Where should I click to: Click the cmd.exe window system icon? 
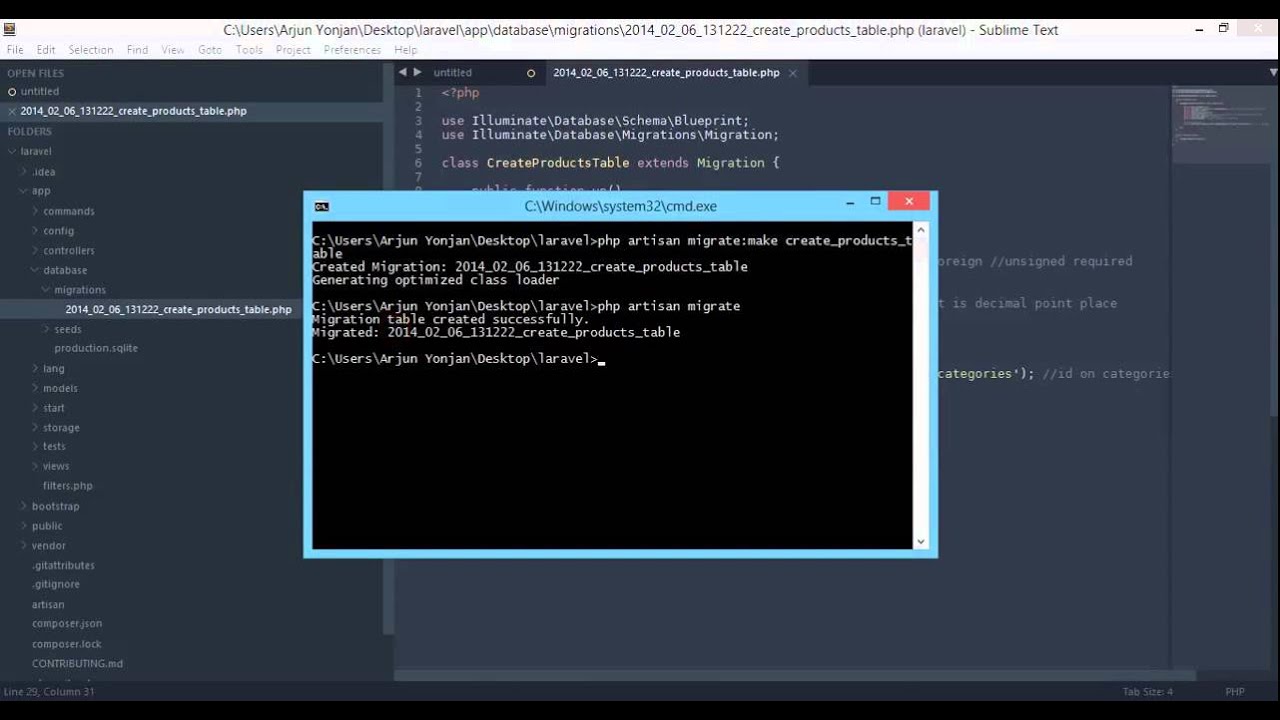tap(321, 206)
